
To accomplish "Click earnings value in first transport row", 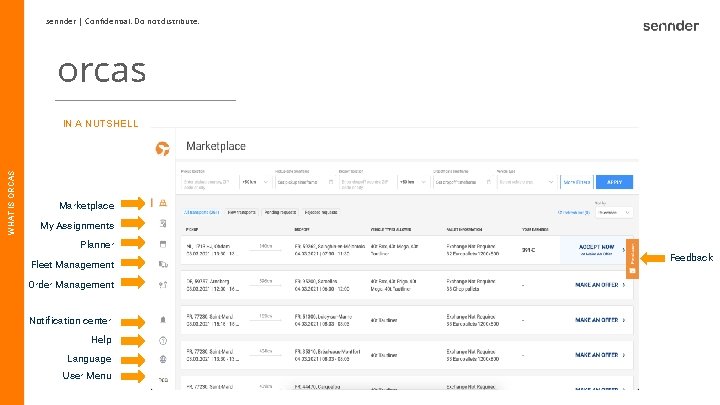I will (528, 250).
